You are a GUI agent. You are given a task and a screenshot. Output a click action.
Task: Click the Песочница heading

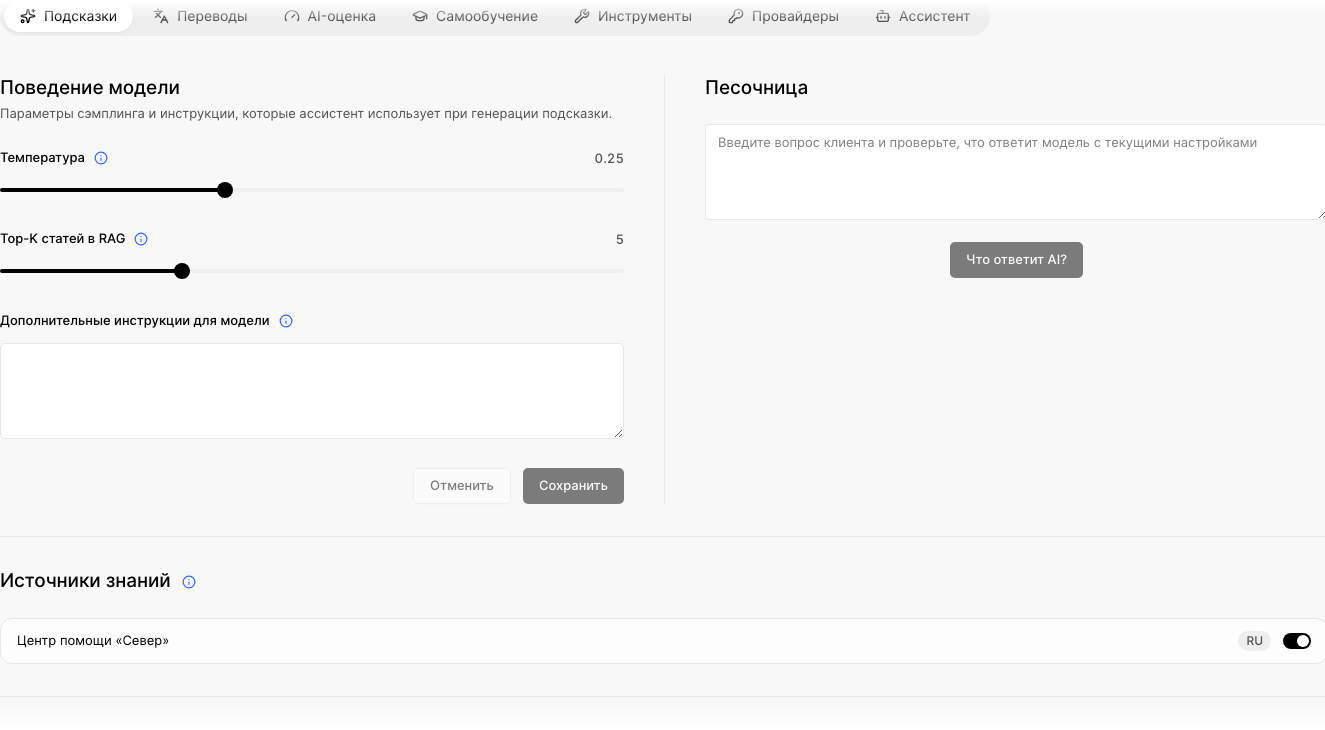tap(757, 88)
